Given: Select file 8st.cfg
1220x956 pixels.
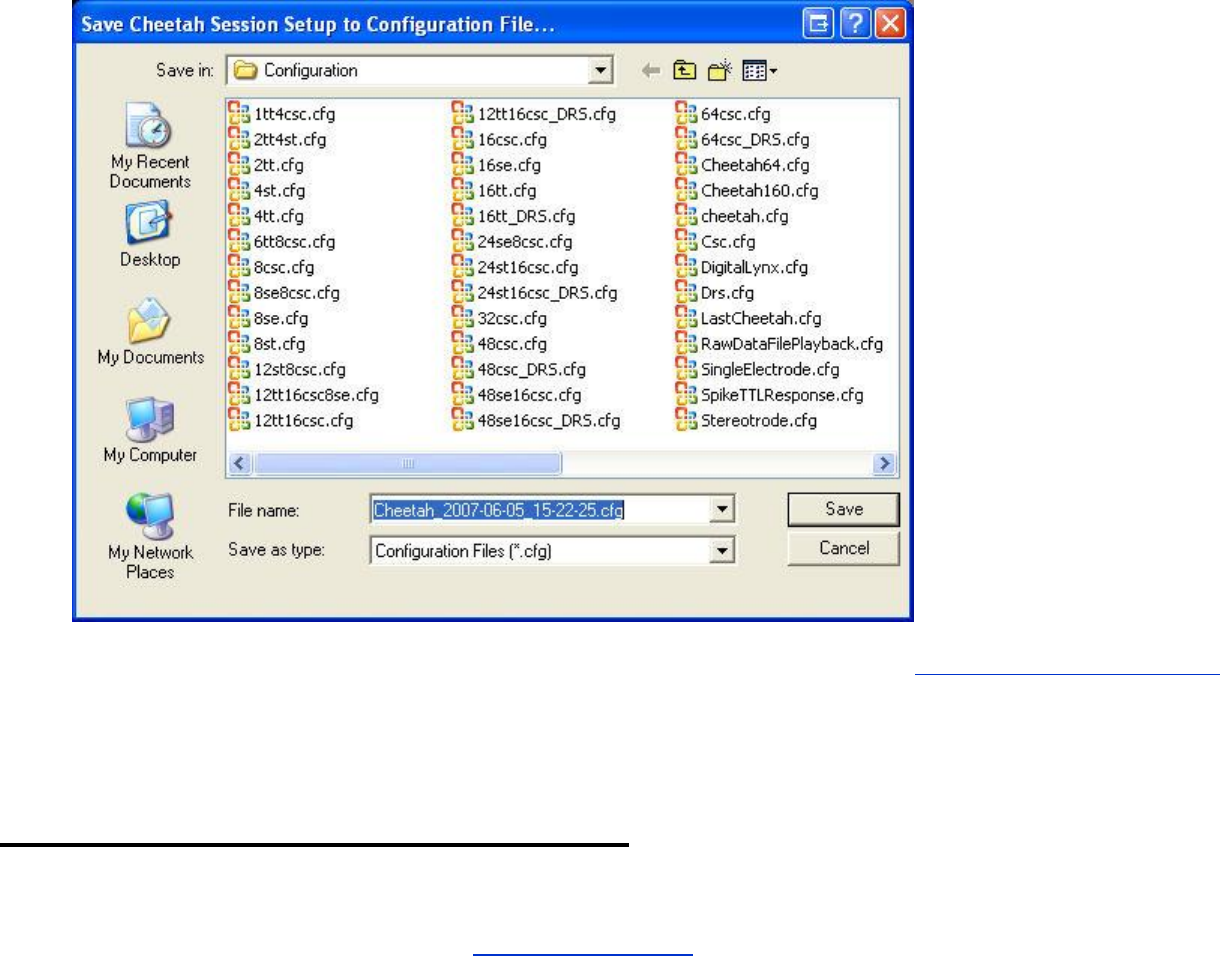Looking at the screenshot, I should pyautogui.click(x=268, y=344).
